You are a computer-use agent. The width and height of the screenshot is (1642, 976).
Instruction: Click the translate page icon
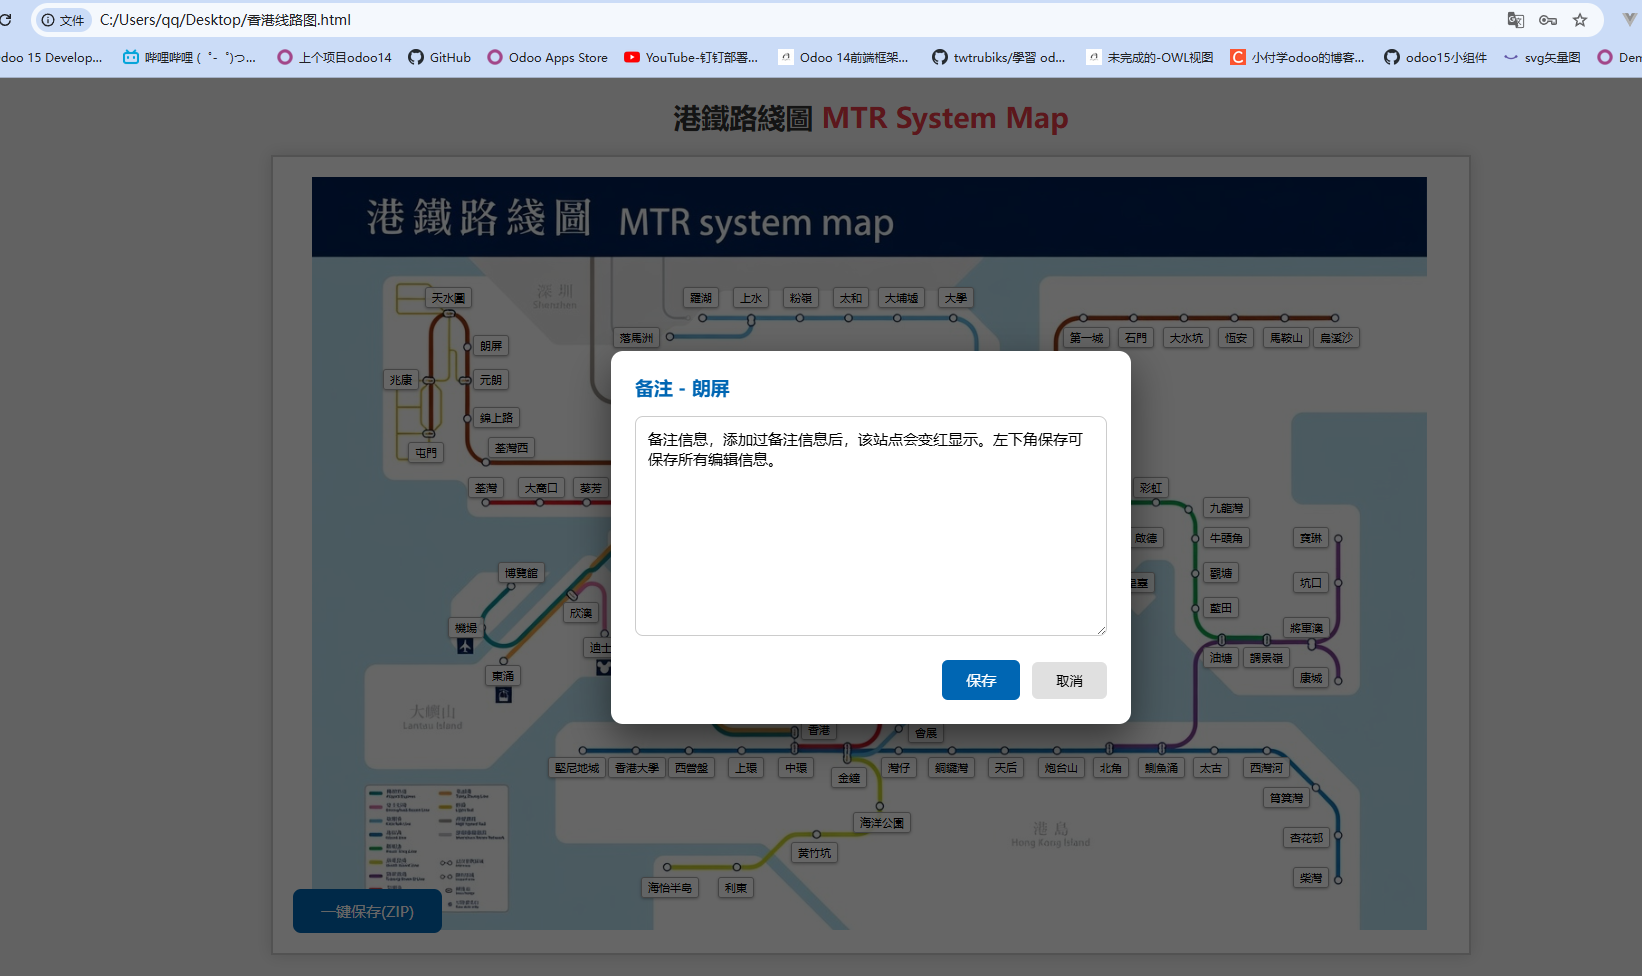coord(1516,20)
